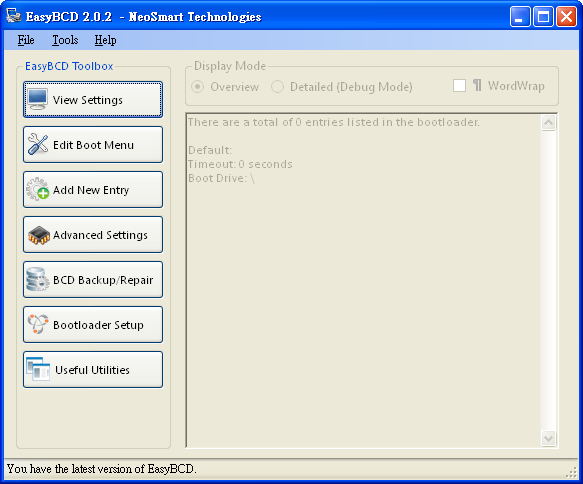Enable the WordWrap checkbox
Image resolution: width=583 pixels, height=484 pixels.
click(x=459, y=85)
